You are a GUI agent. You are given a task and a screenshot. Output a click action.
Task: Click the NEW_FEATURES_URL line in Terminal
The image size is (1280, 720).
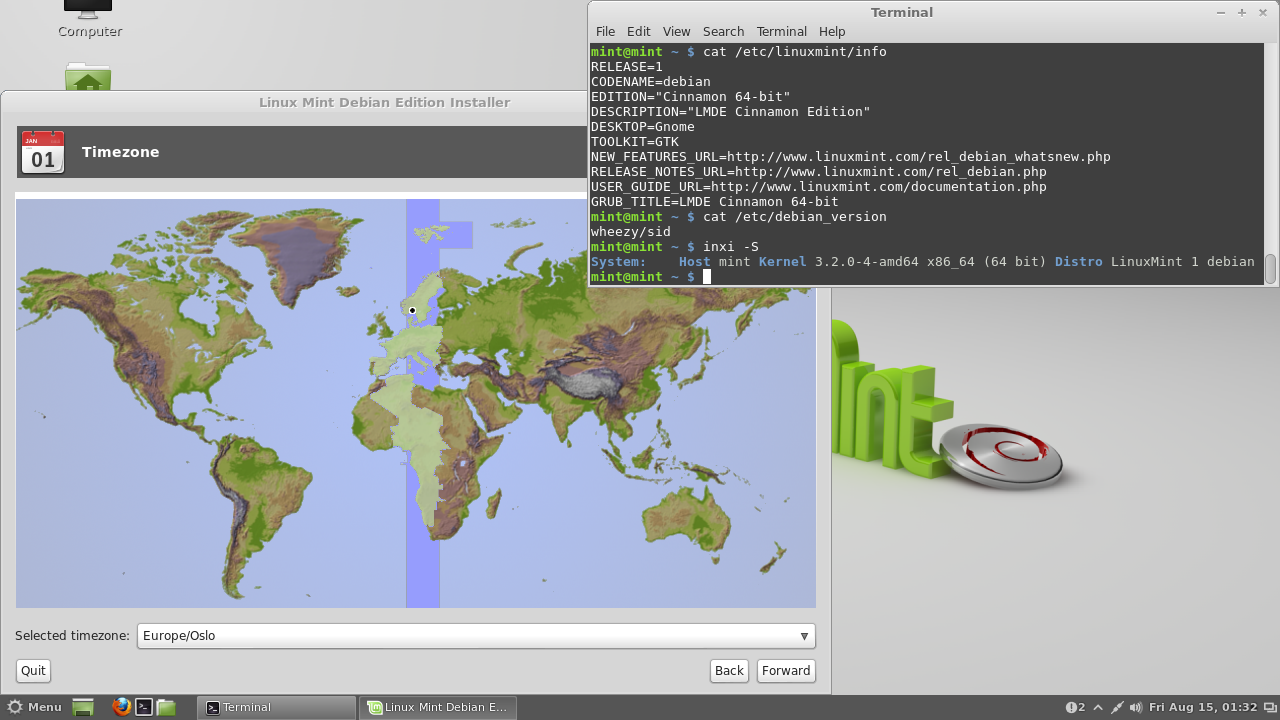[851, 157]
